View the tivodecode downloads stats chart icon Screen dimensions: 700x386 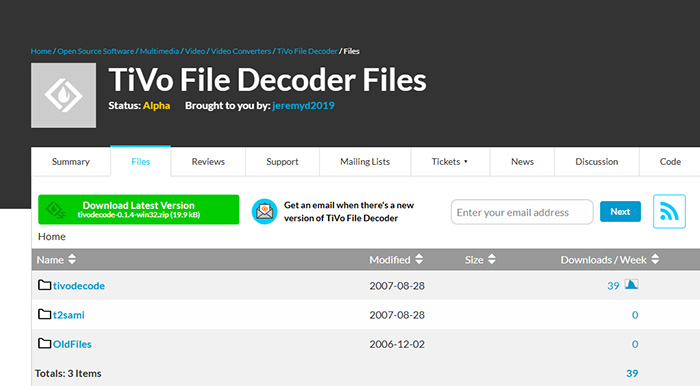631,284
